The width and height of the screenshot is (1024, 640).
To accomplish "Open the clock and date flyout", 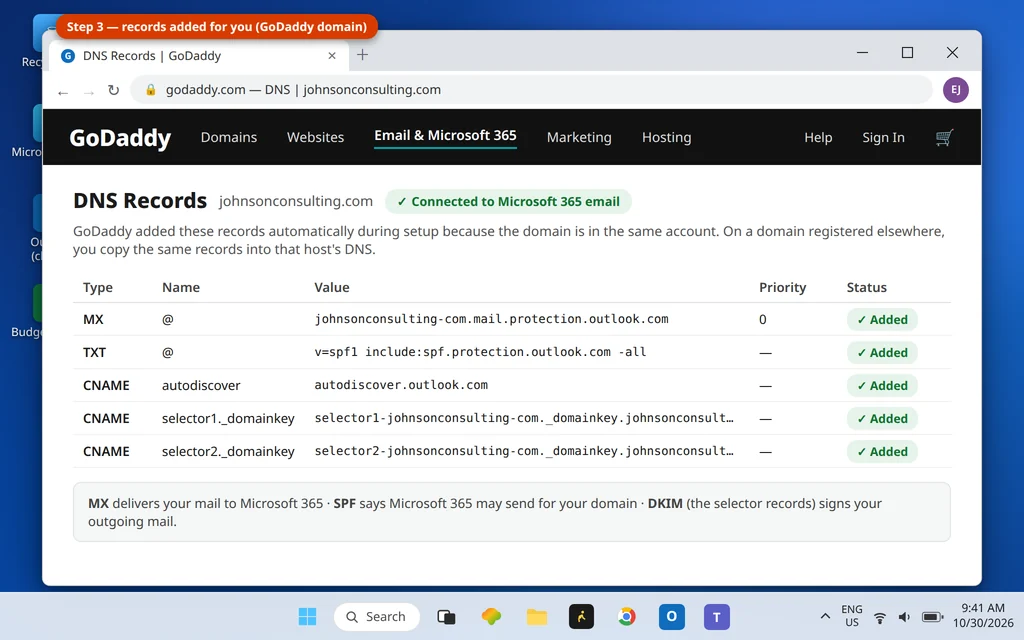I will (x=983, y=616).
